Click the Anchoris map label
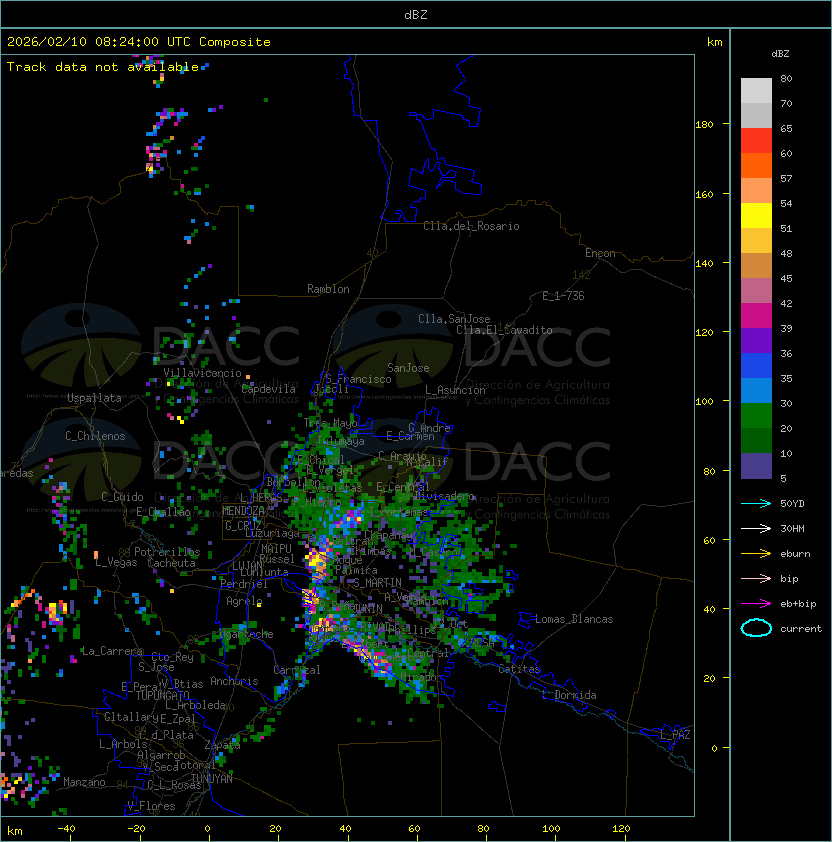The width and height of the screenshot is (832, 842). pos(234,681)
